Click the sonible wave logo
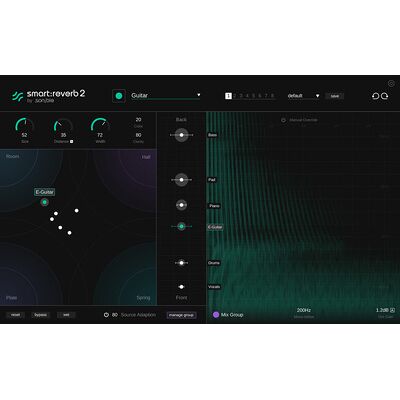The height and width of the screenshot is (400, 400). (17, 96)
